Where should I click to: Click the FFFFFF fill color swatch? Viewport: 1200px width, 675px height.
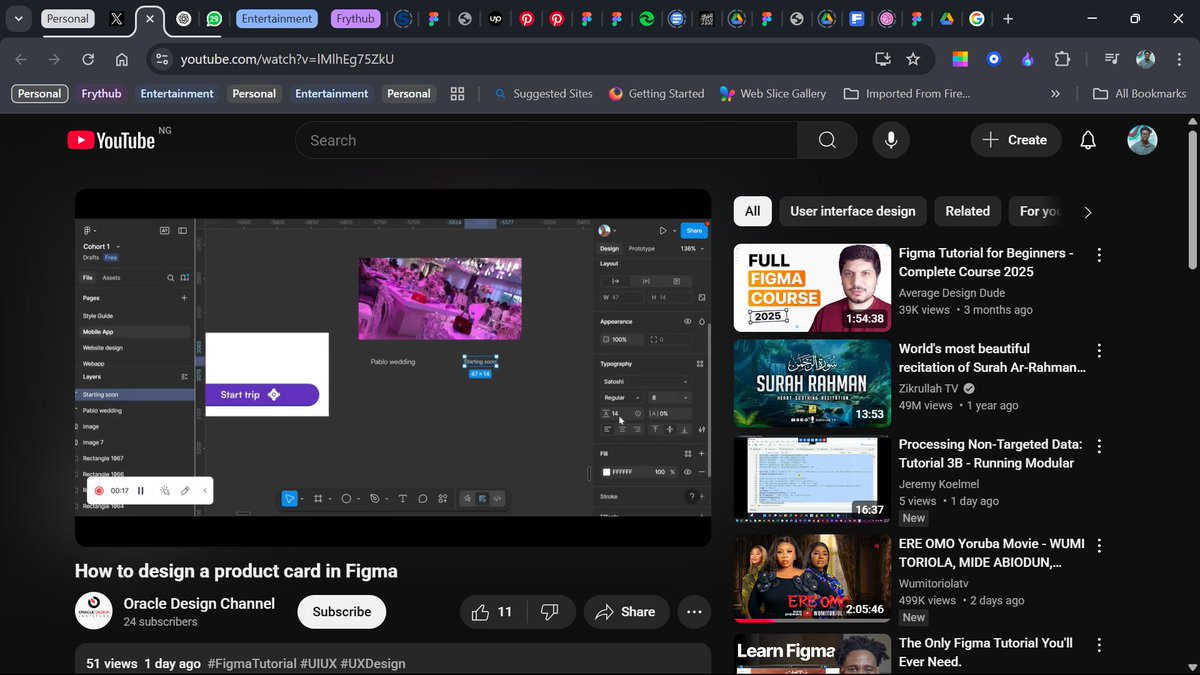pos(606,472)
